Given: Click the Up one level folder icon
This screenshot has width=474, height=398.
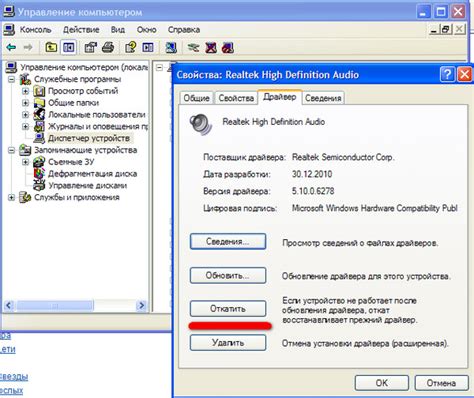Looking at the screenshot, I should click(x=51, y=48).
